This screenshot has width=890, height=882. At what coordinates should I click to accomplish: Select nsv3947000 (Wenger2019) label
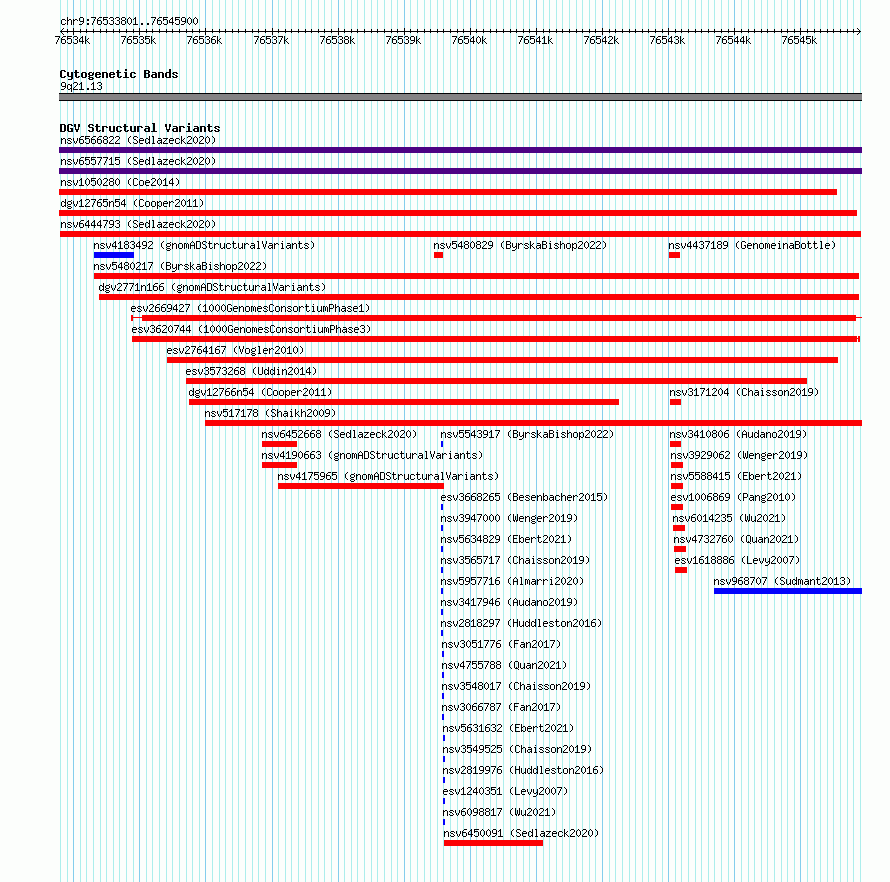coord(509,518)
